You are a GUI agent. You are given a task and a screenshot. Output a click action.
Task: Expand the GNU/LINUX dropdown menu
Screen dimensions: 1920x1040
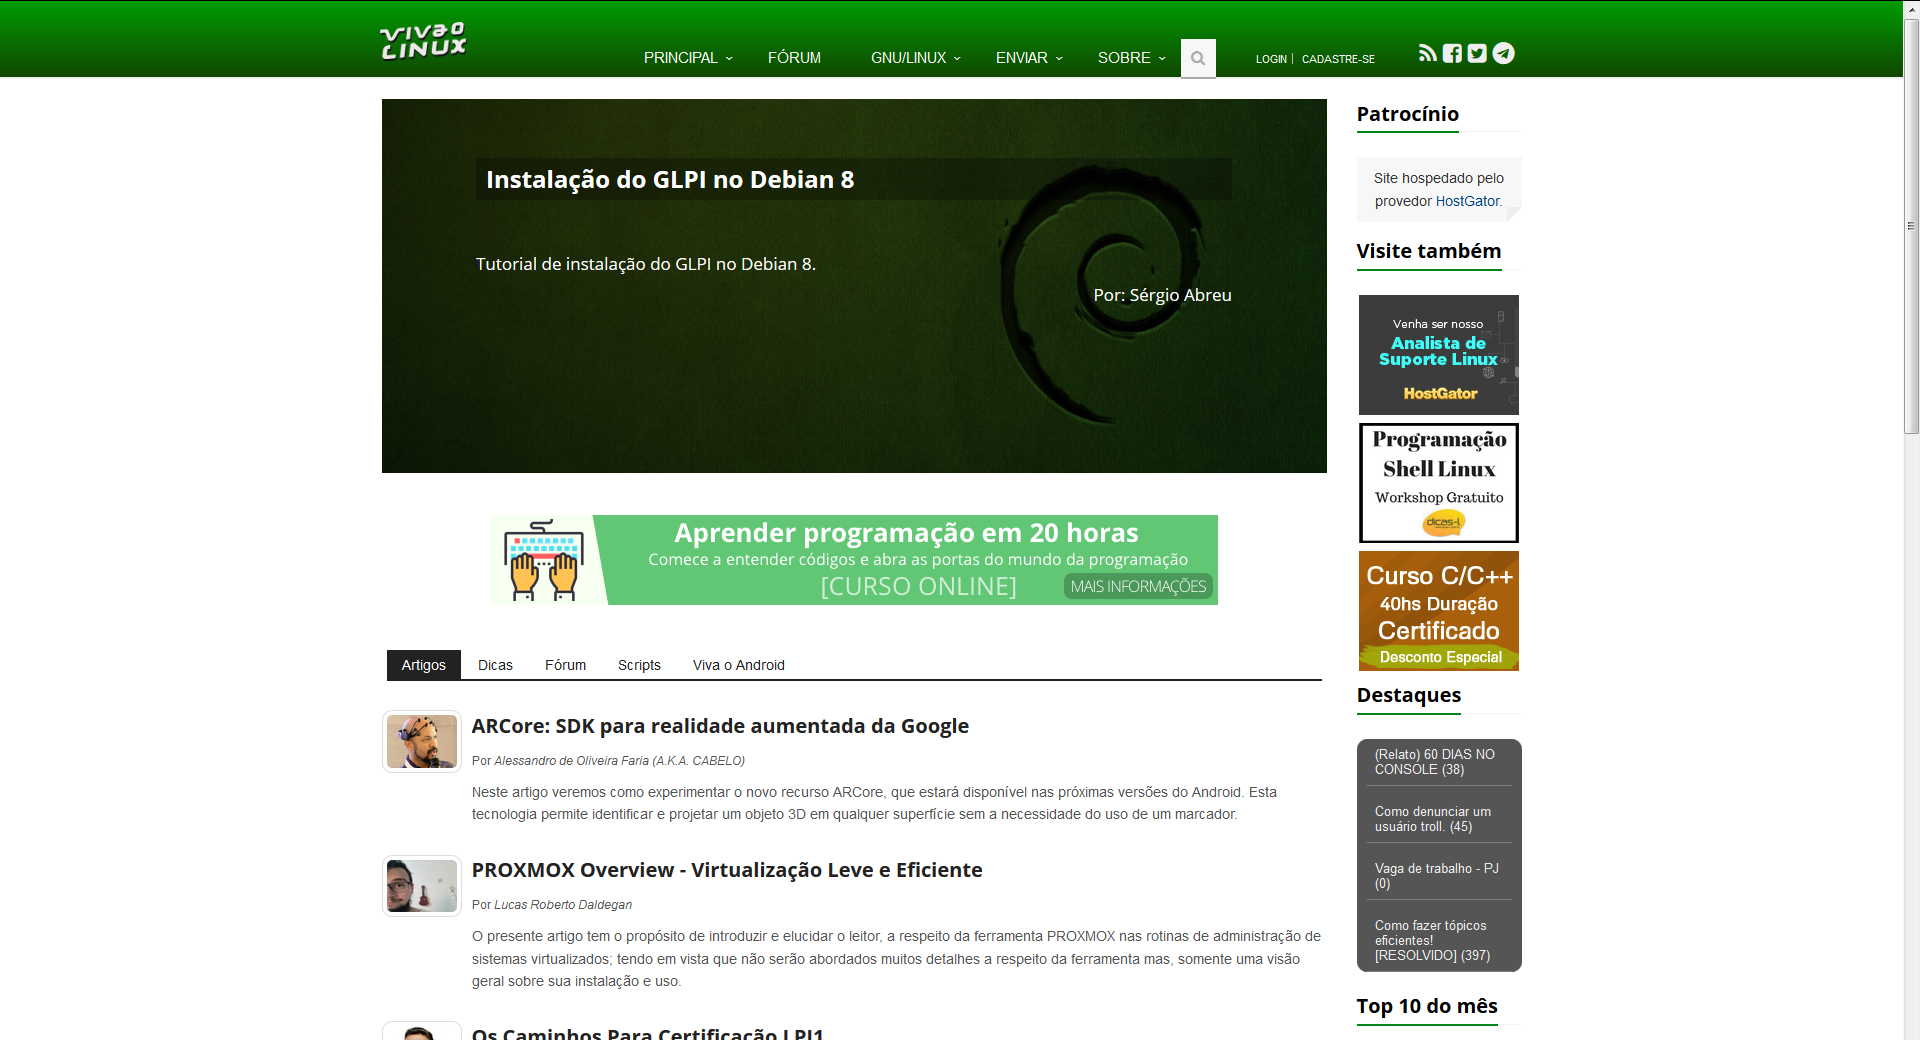pos(914,58)
